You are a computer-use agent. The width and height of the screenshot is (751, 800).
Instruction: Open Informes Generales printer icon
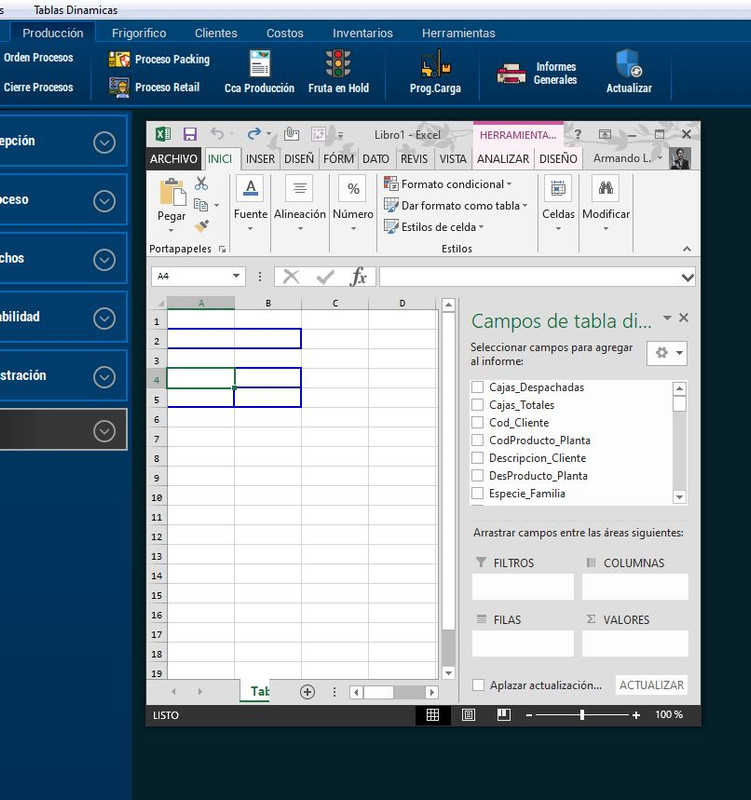pos(537,73)
